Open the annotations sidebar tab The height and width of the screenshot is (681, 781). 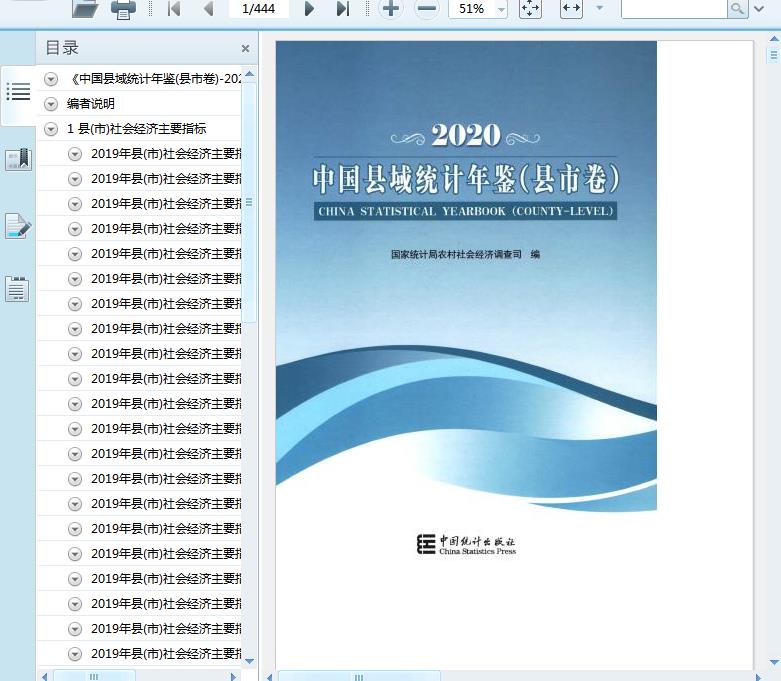coord(18,226)
